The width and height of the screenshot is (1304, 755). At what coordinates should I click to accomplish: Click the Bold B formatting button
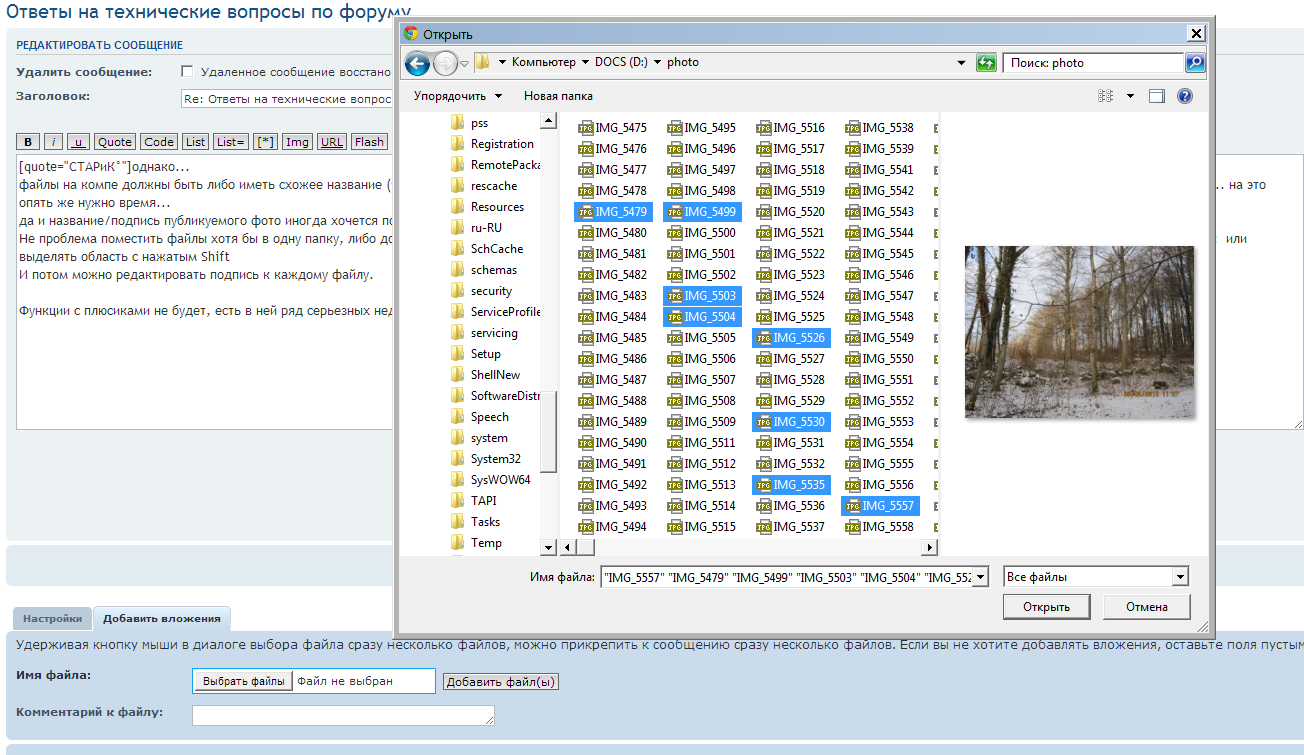29,142
